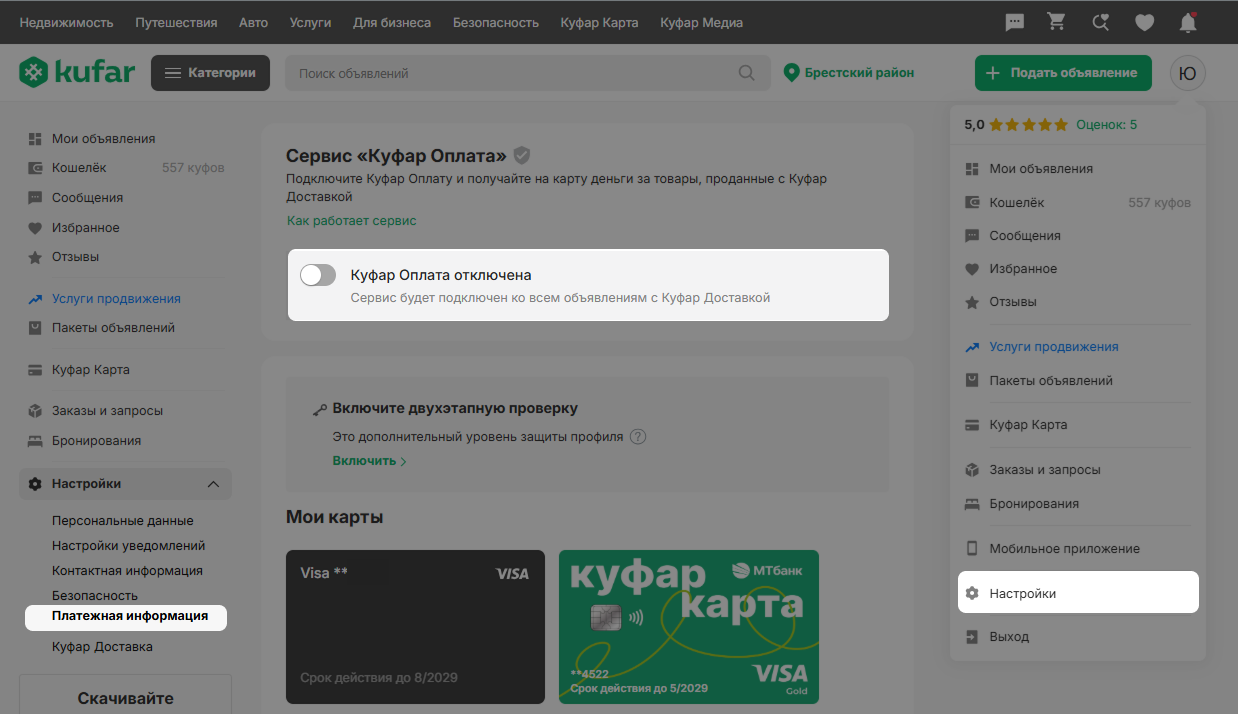
Task: Open Безопасность under Настройки in sidebar
Action: [x=95, y=596]
